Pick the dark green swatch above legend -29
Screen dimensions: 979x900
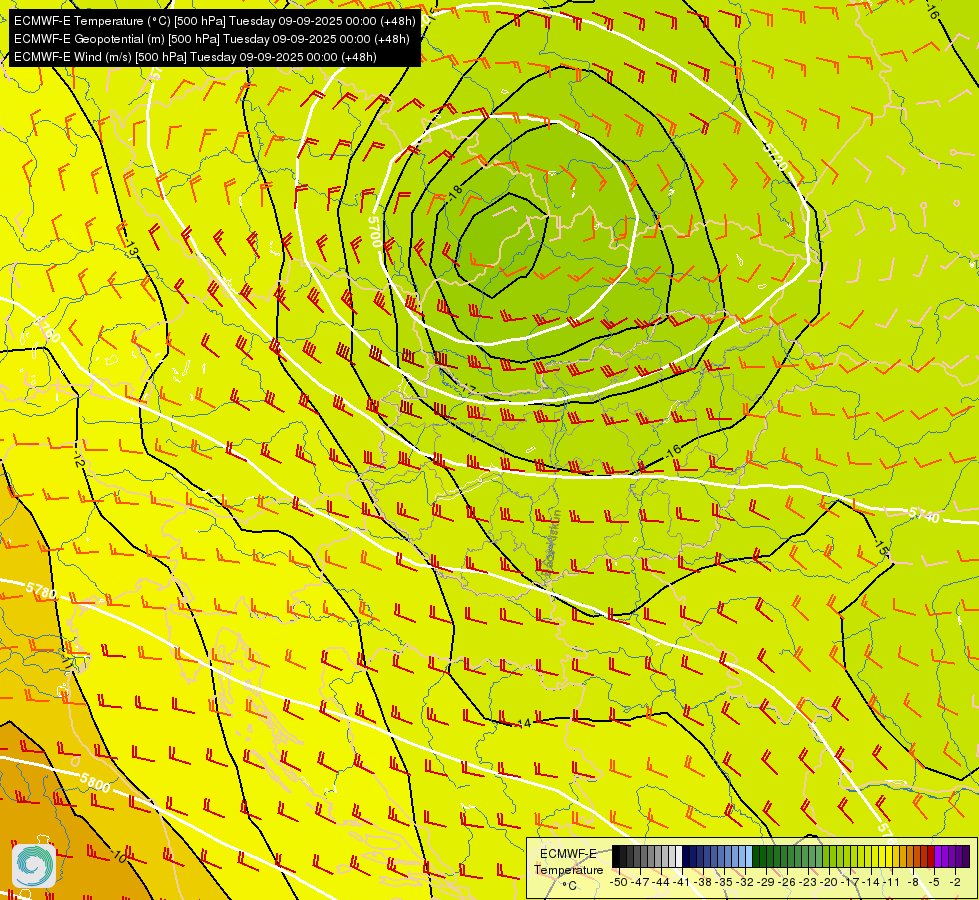click(x=763, y=857)
